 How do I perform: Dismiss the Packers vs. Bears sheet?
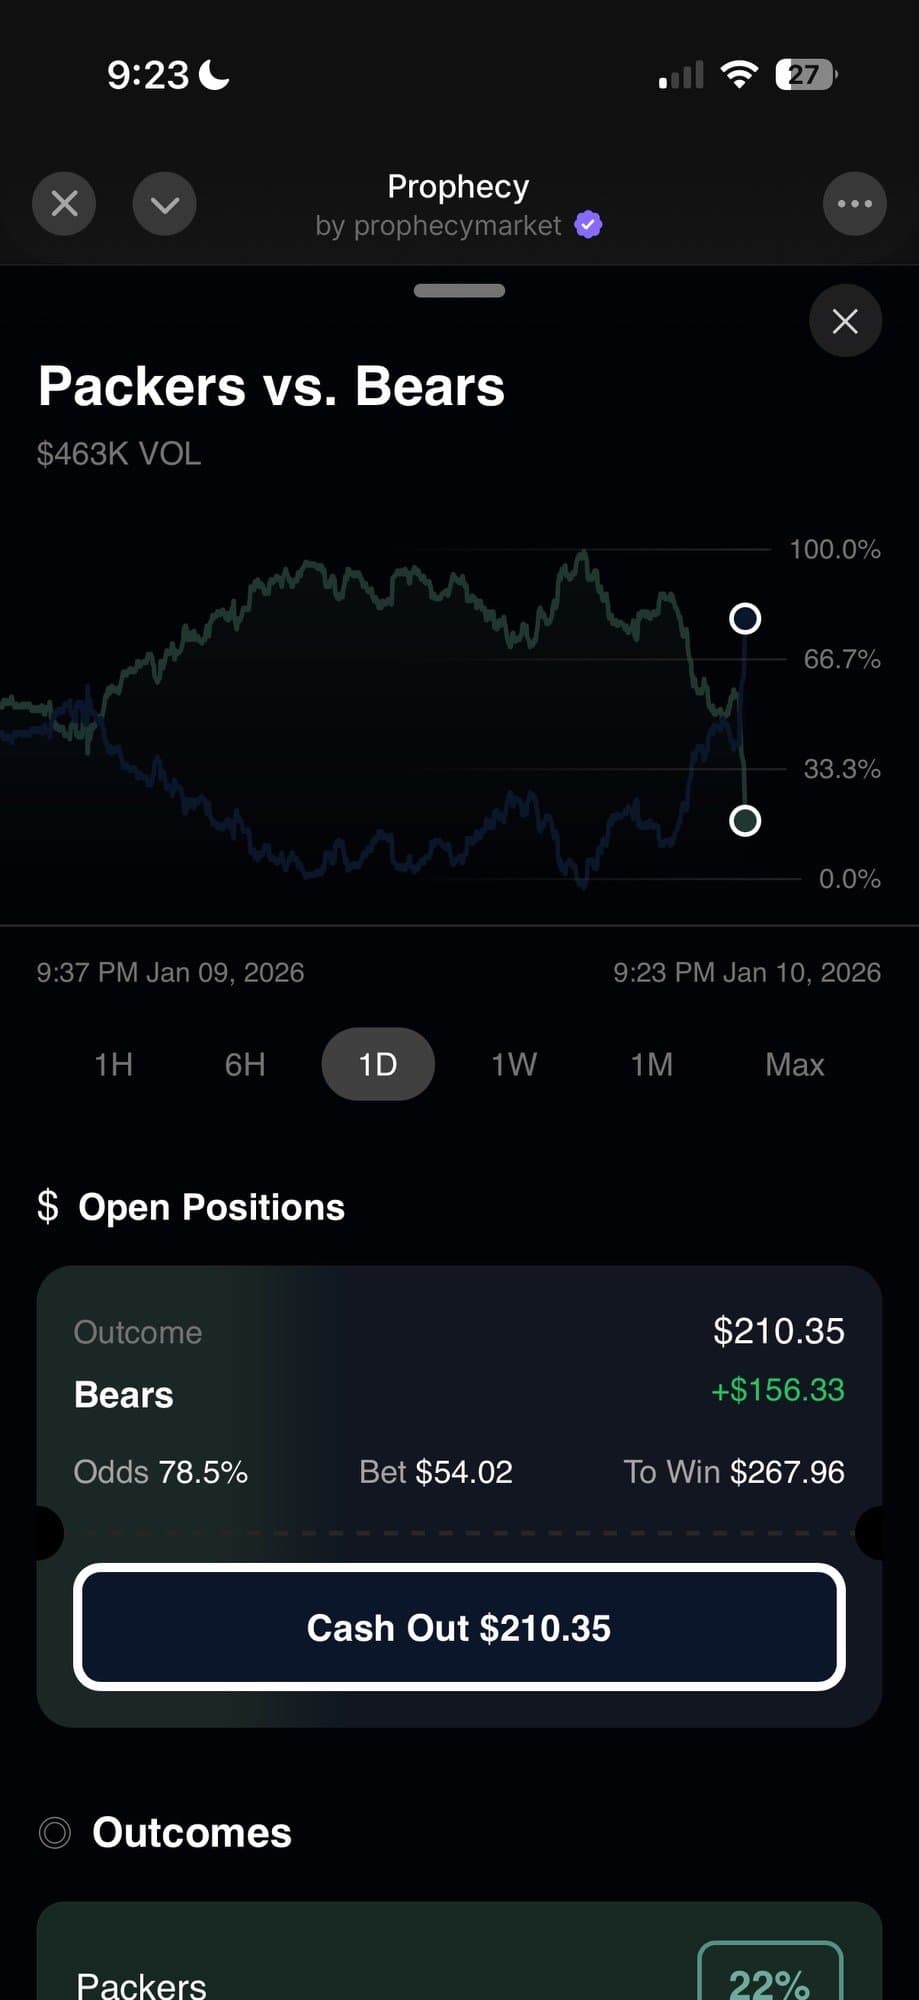[845, 321]
